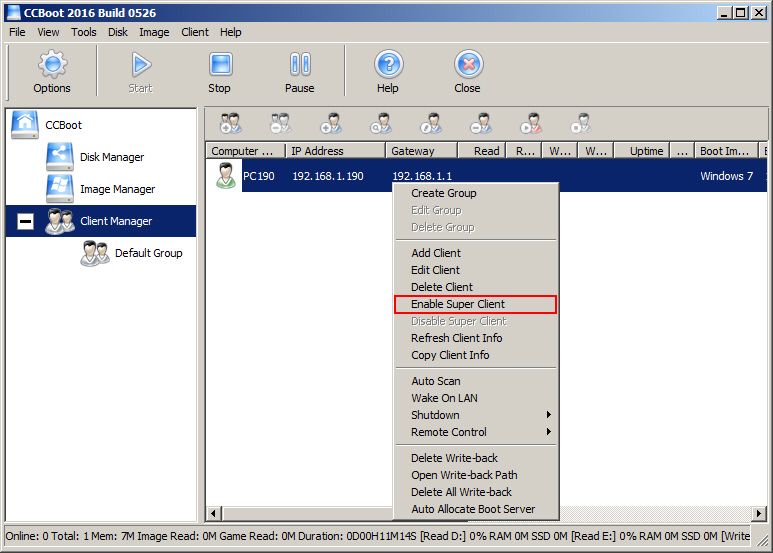Open the View menu
Screen dimensions: 773x553
coord(48,32)
